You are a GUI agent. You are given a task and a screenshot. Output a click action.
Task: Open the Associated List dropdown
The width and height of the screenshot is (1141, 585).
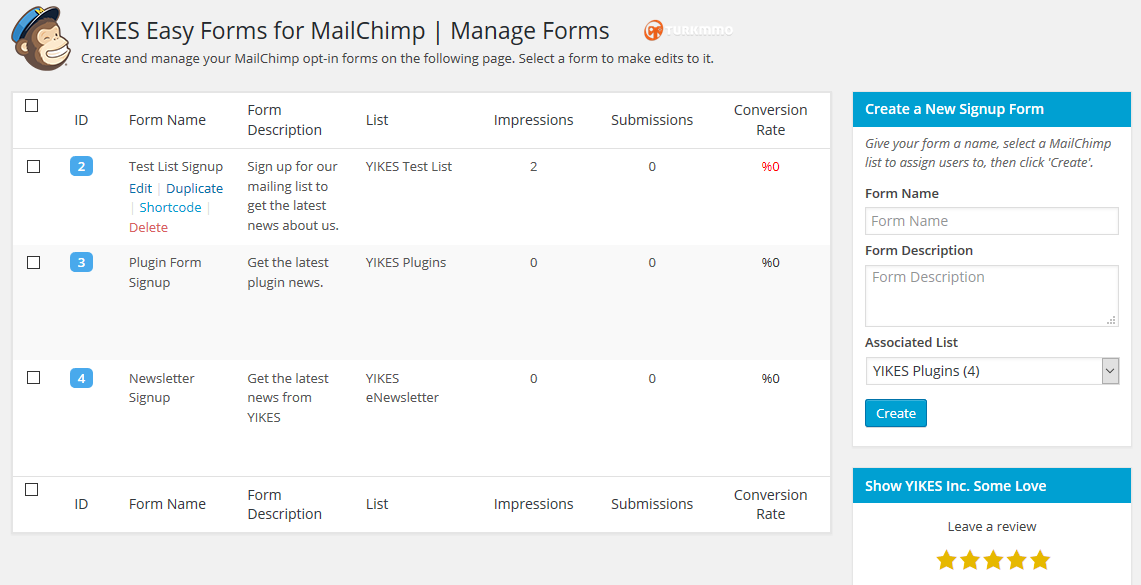992,371
